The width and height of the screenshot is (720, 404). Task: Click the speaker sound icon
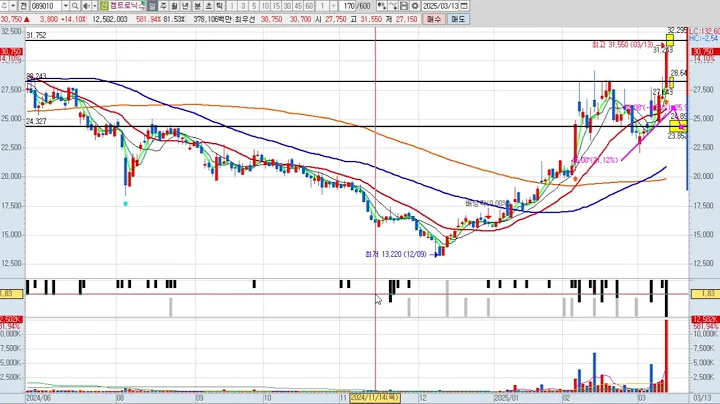86,6
